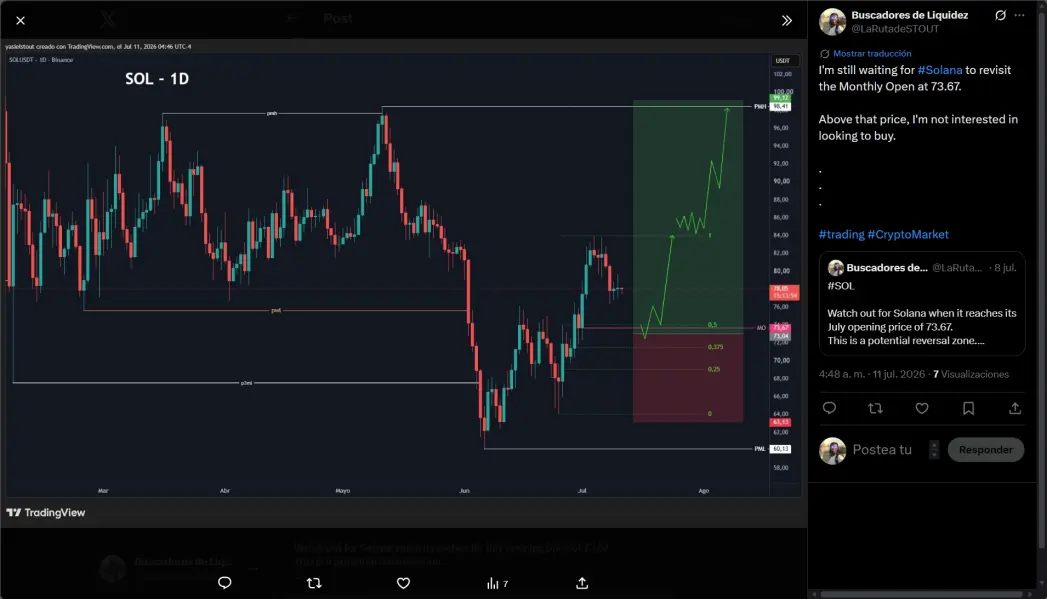Open Buscadores de Liquidez profile avatar
This screenshot has width=1047, height=599.
(x=832, y=22)
